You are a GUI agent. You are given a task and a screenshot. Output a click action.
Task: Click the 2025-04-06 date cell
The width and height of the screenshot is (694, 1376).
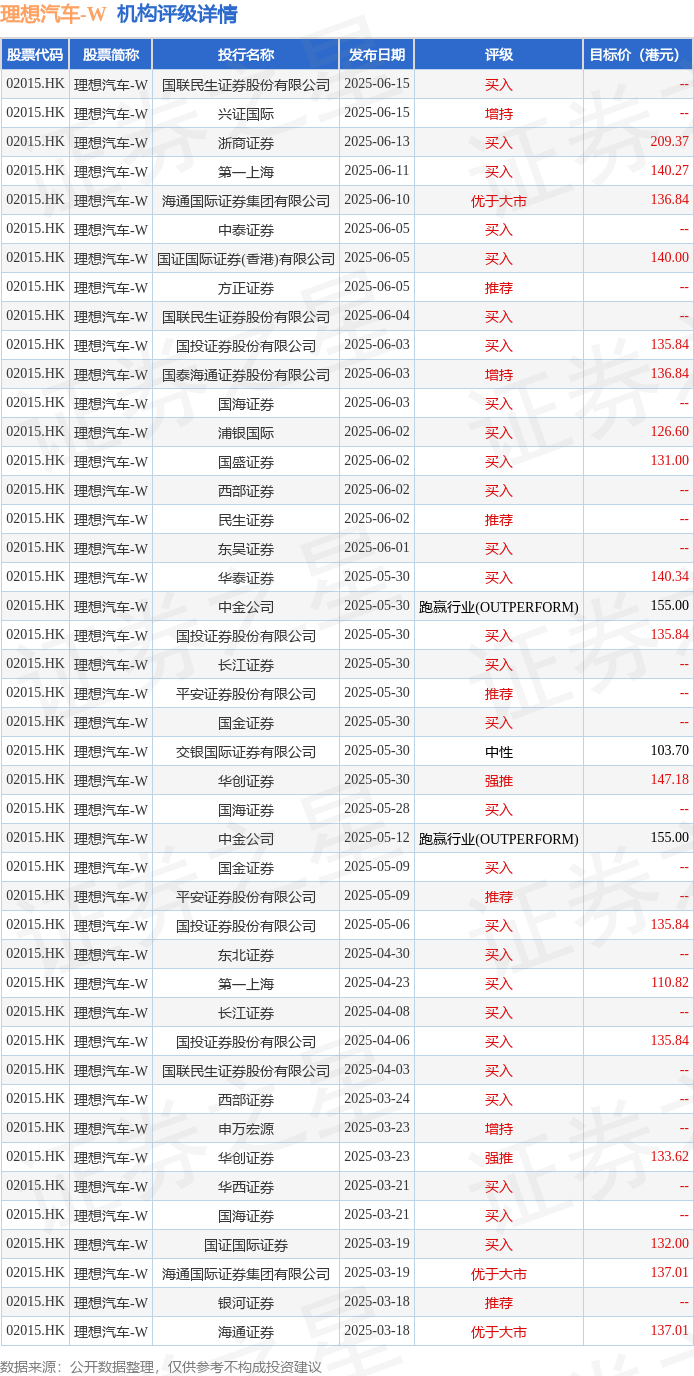377,1041
